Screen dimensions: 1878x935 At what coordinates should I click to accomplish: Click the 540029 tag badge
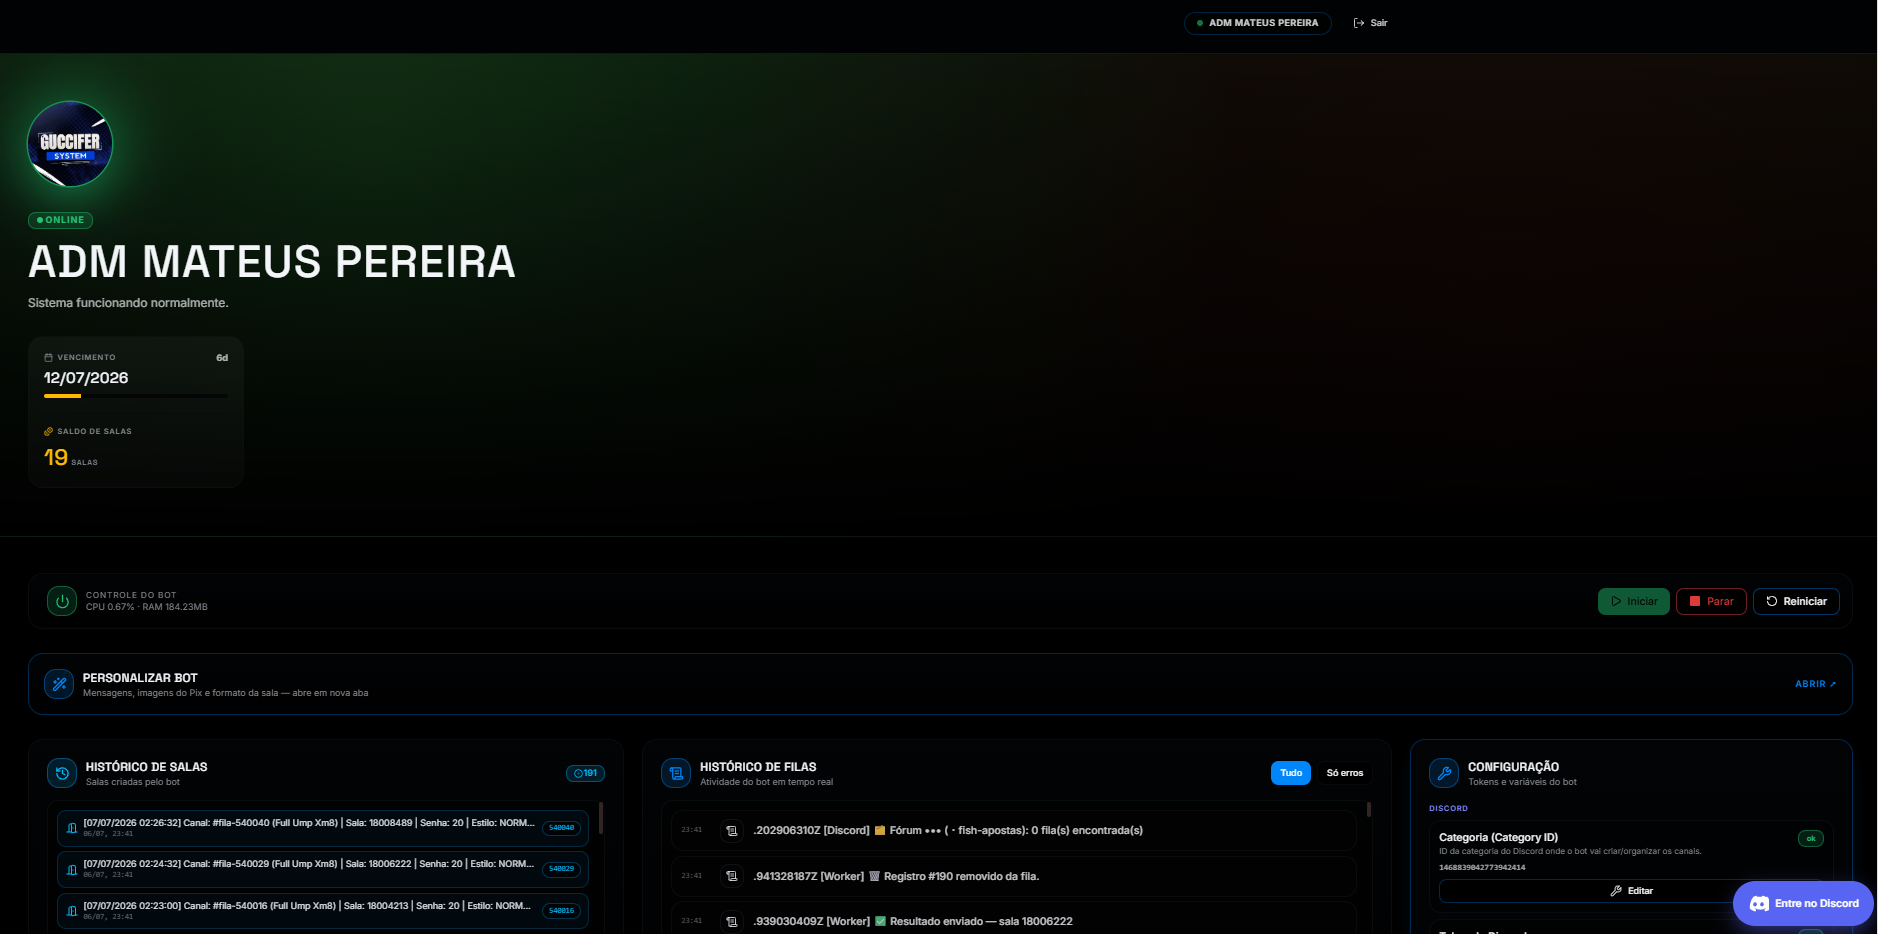[x=562, y=869]
